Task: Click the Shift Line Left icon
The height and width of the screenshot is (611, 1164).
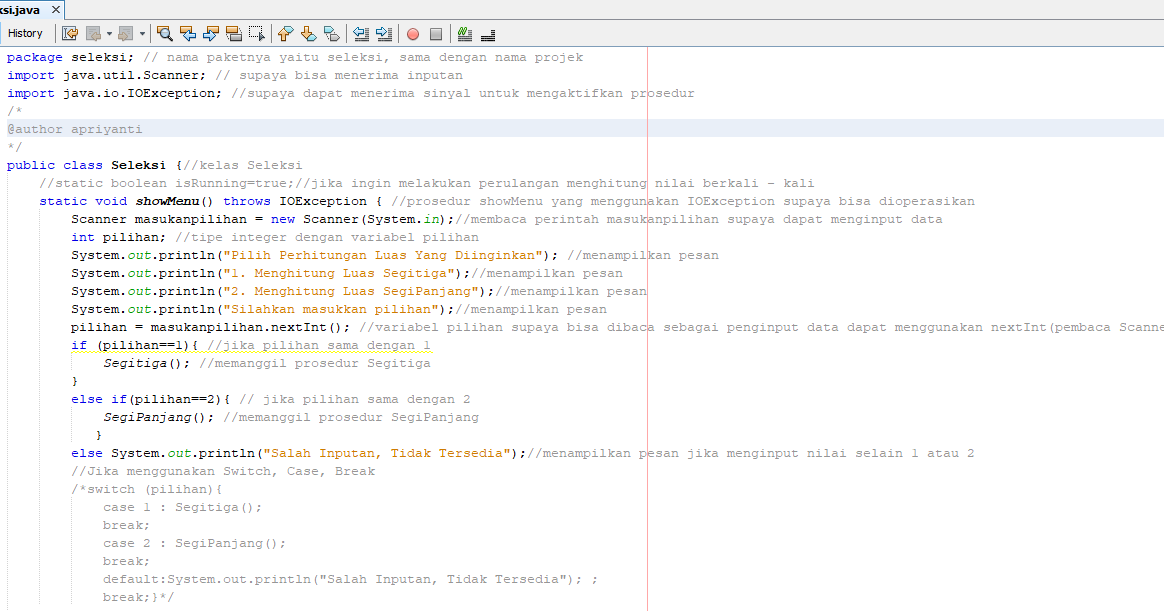Action: pos(363,33)
